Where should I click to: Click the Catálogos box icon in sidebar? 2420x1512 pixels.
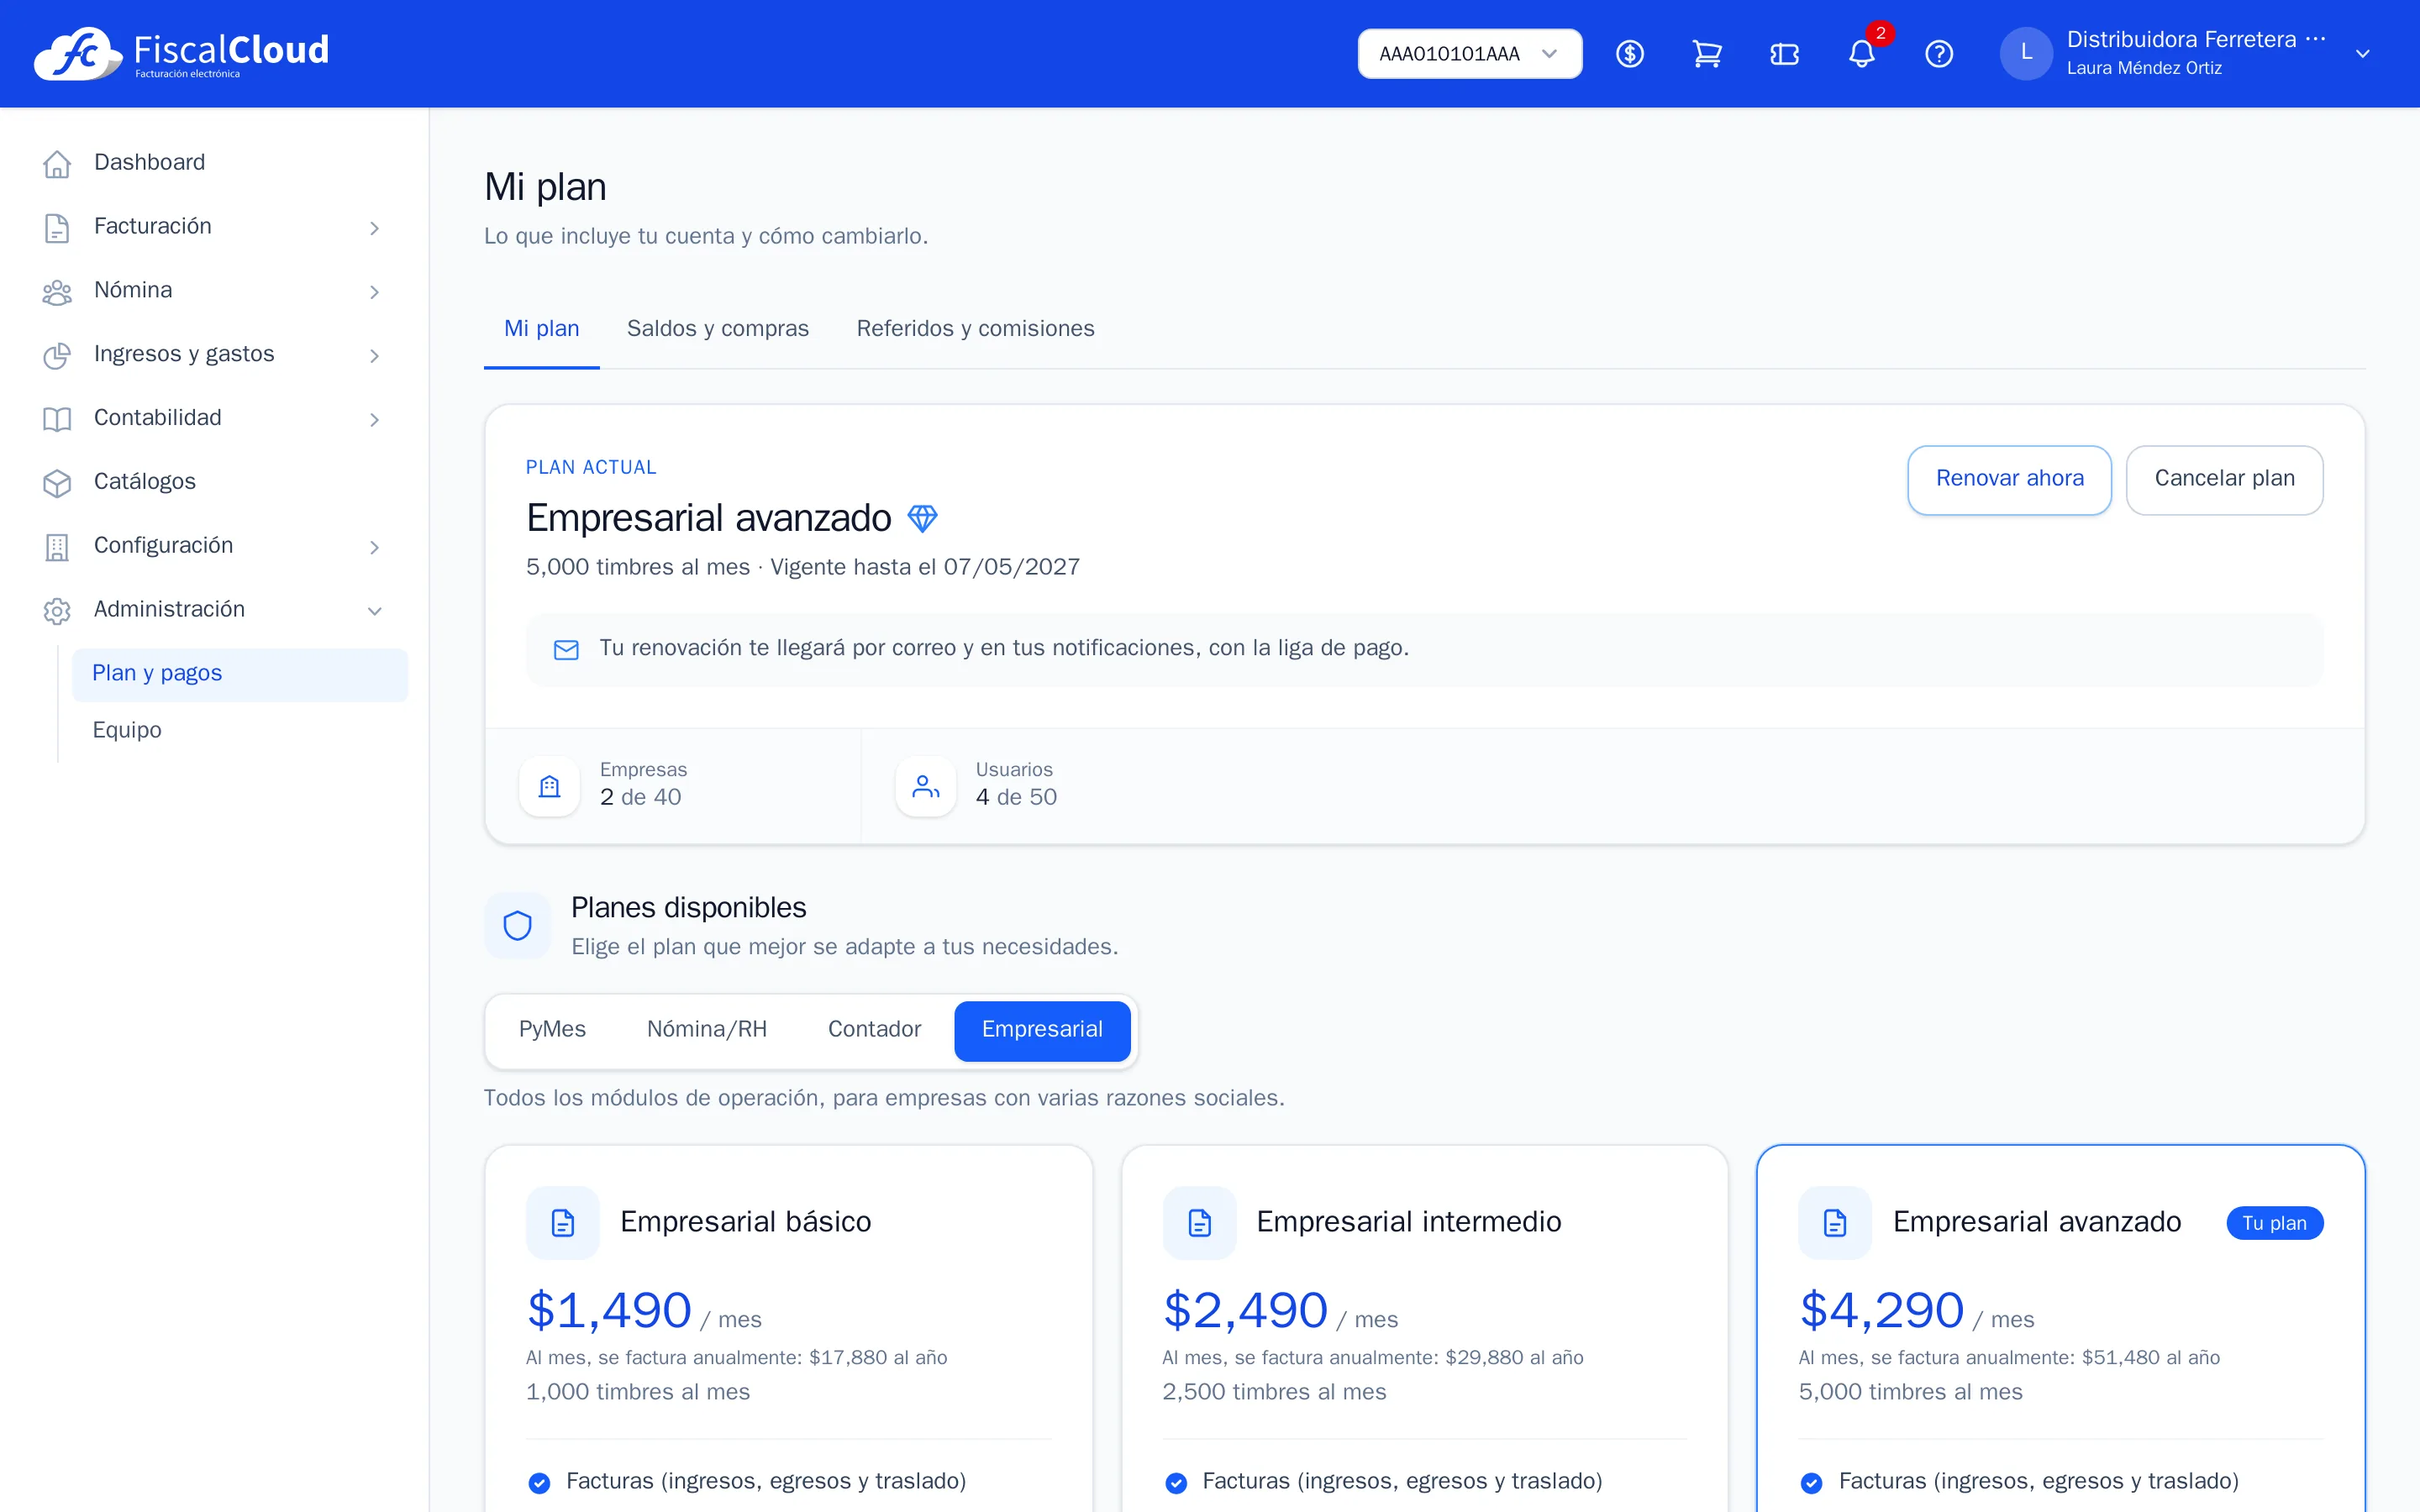[x=57, y=483]
